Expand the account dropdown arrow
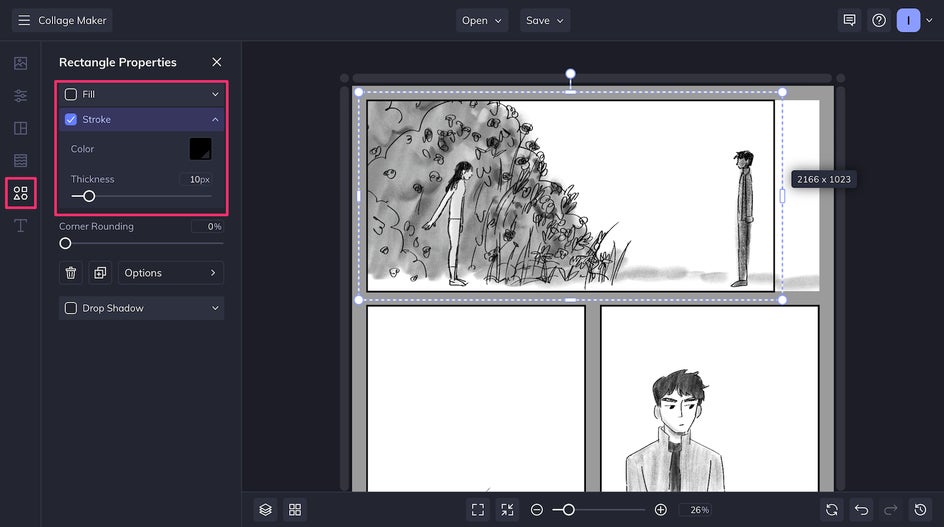Image resolution: width=944 pixels, height=527 pixels. (929, 20)
